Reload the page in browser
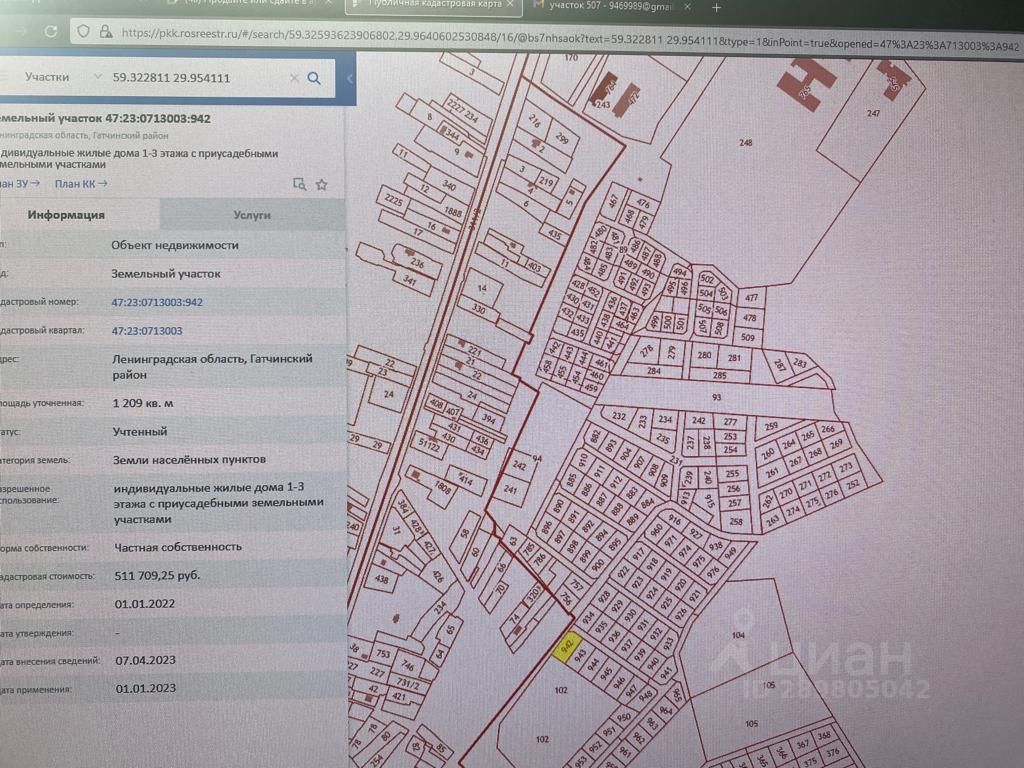 pyautogui.click(x=50, y=33)
